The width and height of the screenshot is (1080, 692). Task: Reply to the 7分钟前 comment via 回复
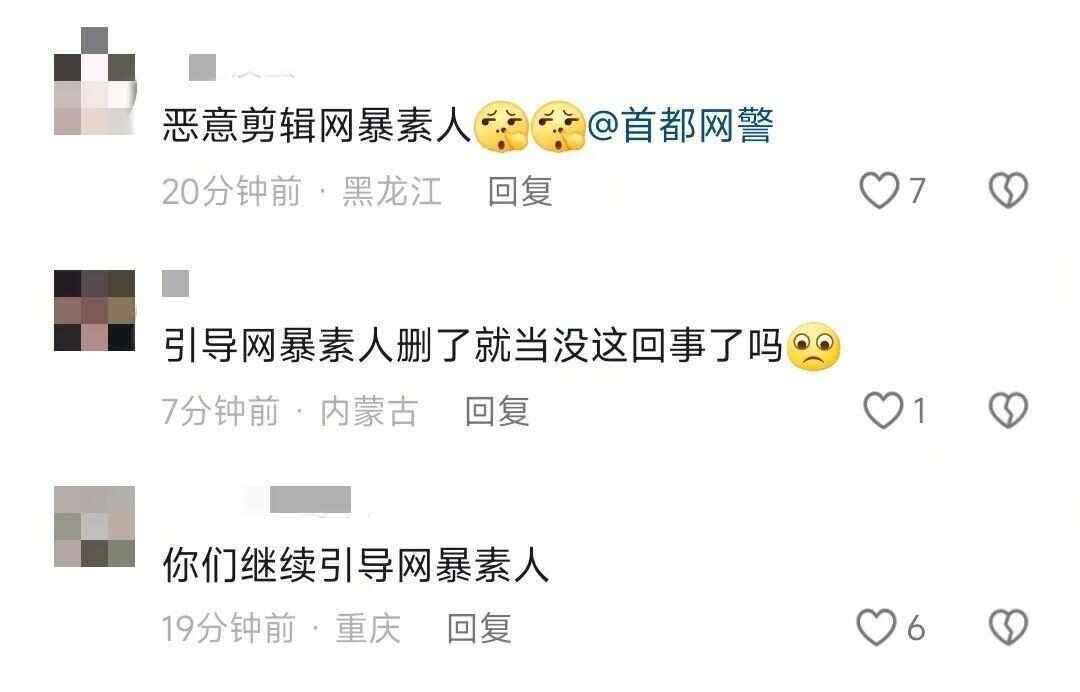pos(497,411)
